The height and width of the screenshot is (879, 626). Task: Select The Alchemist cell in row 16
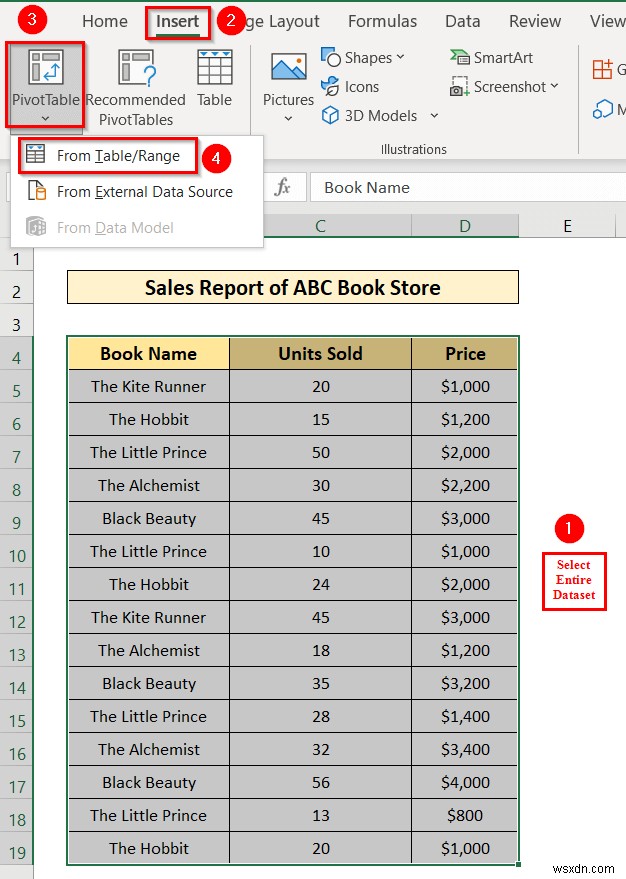click(149, 750)
